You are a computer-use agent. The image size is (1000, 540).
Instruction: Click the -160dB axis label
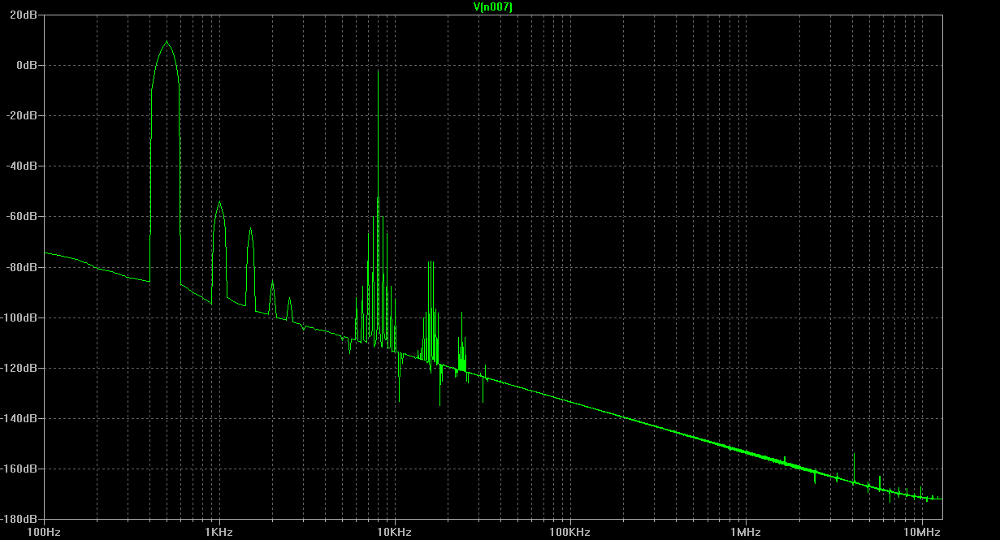[x=21, y=469]
